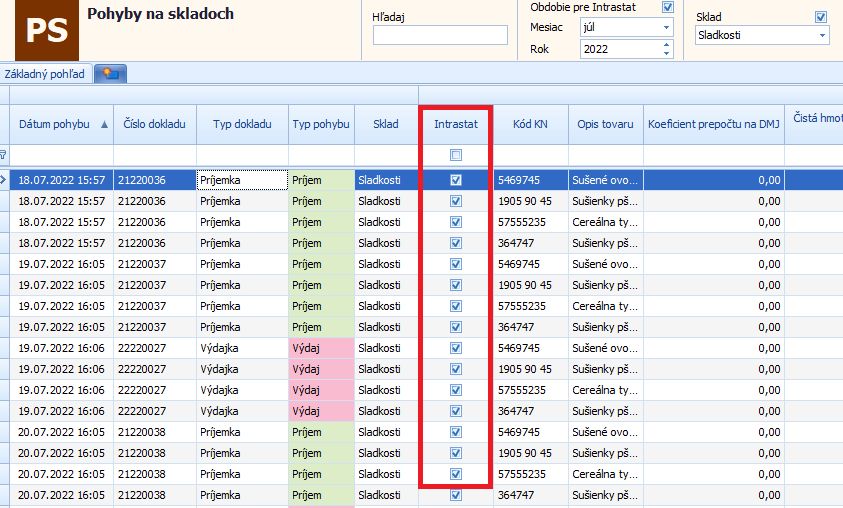The height and width of the screenshot is (508, 843).
Task: Sort by Sklad column header
Action: 386,124
